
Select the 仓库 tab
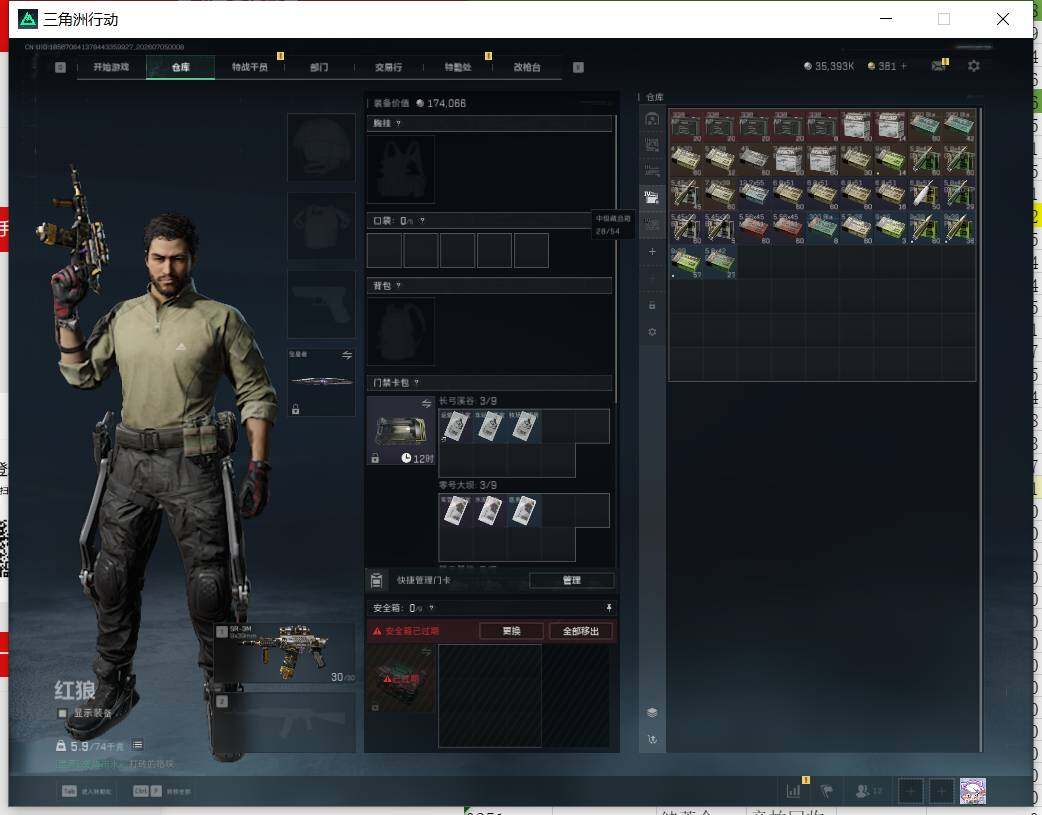pos(180,67)
